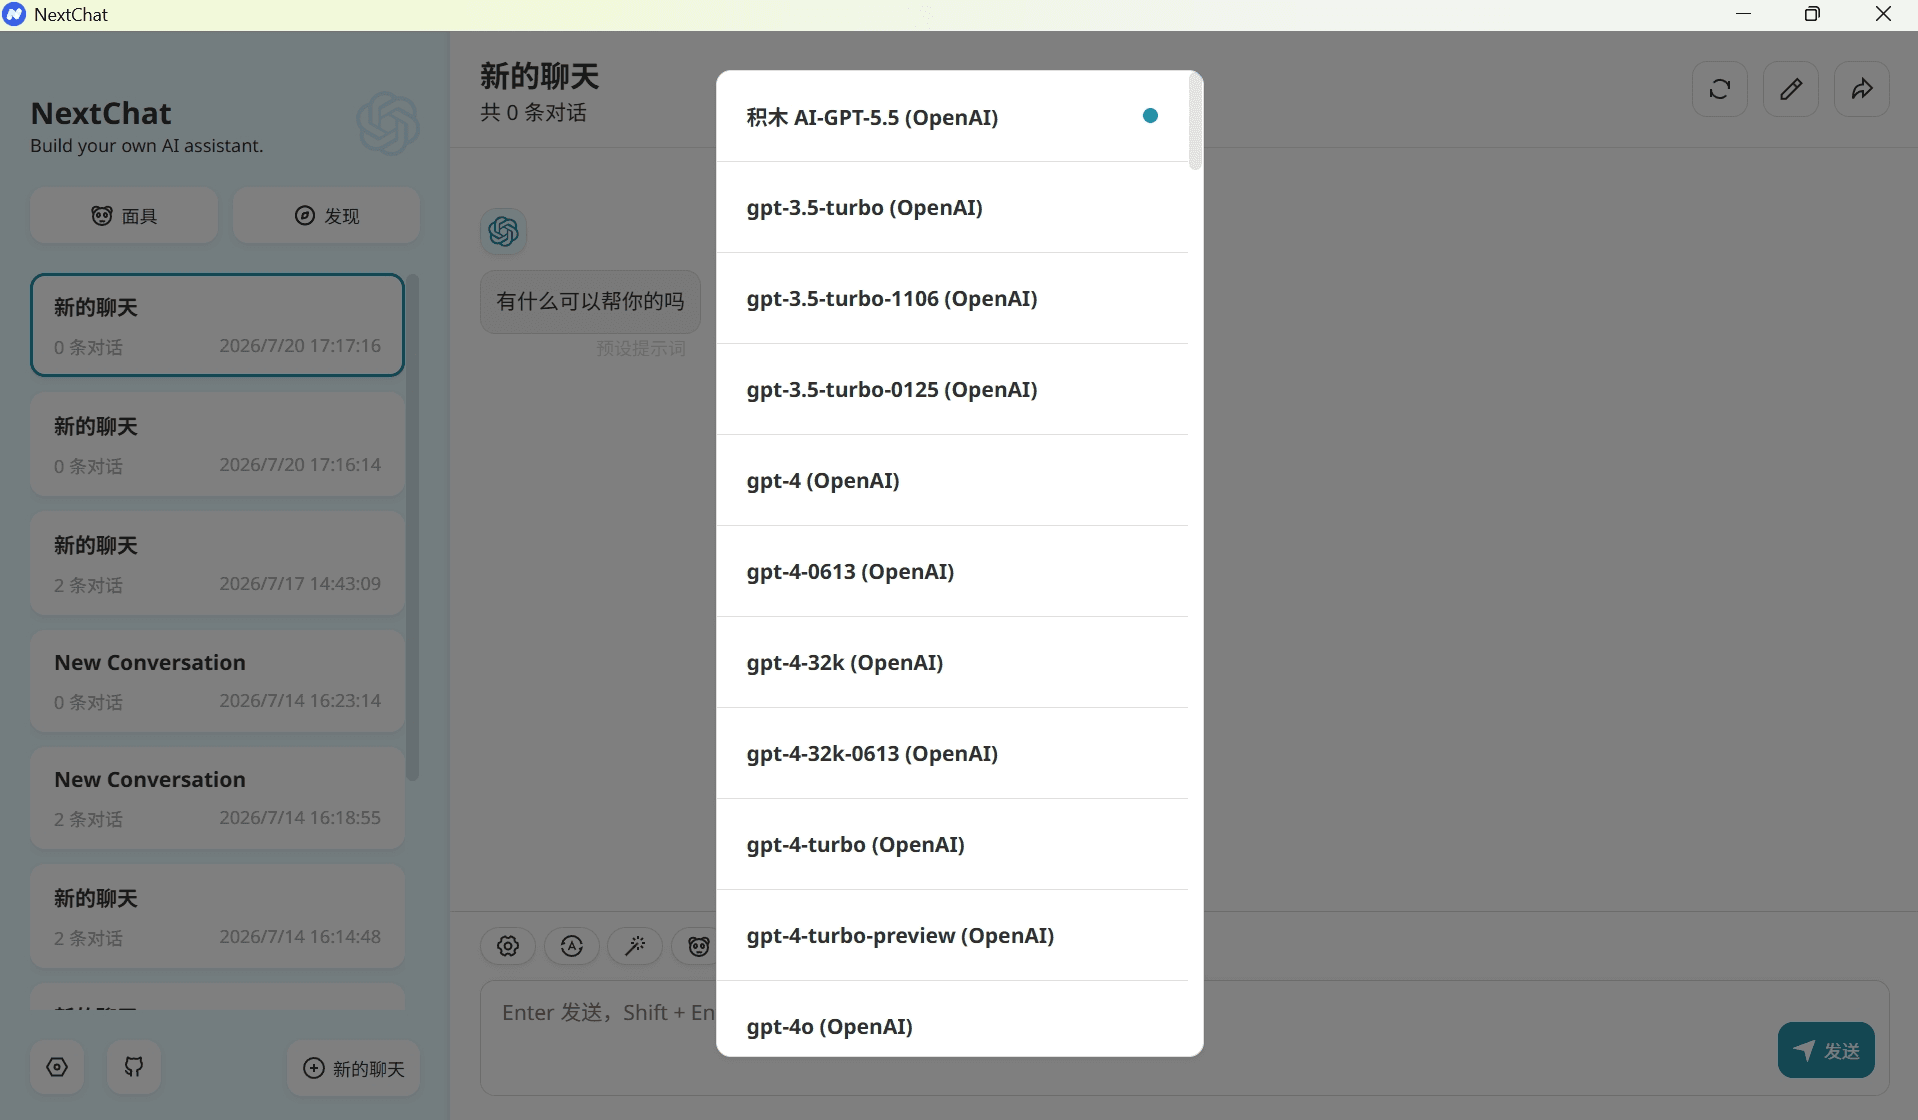Pick gpt-4o (OpenAI) model
Image resolution: width=1918 pixels, height=1120 pixels.
click(952, 1019)
